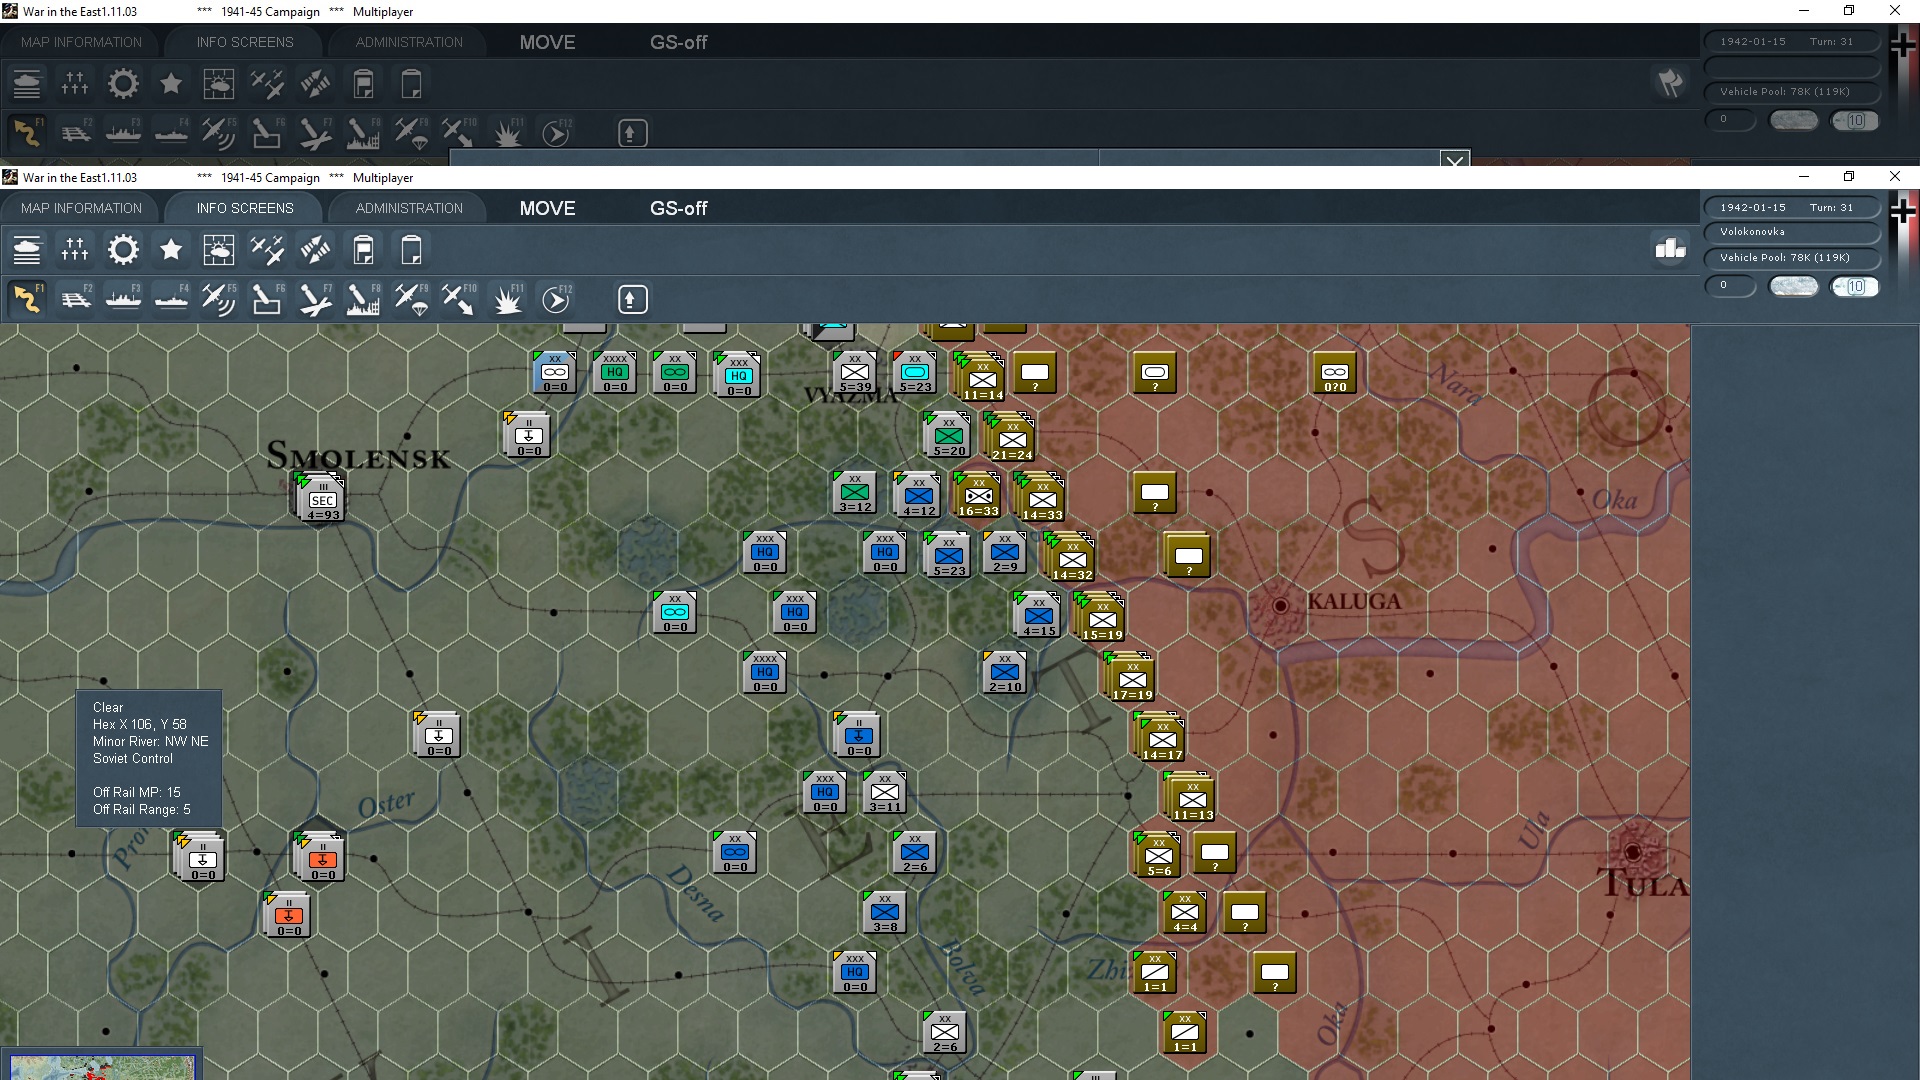Click the up-arrow box icon in front window toolbar
The width and height of the screenshot is (1920, 1080).
coord(632,299)
